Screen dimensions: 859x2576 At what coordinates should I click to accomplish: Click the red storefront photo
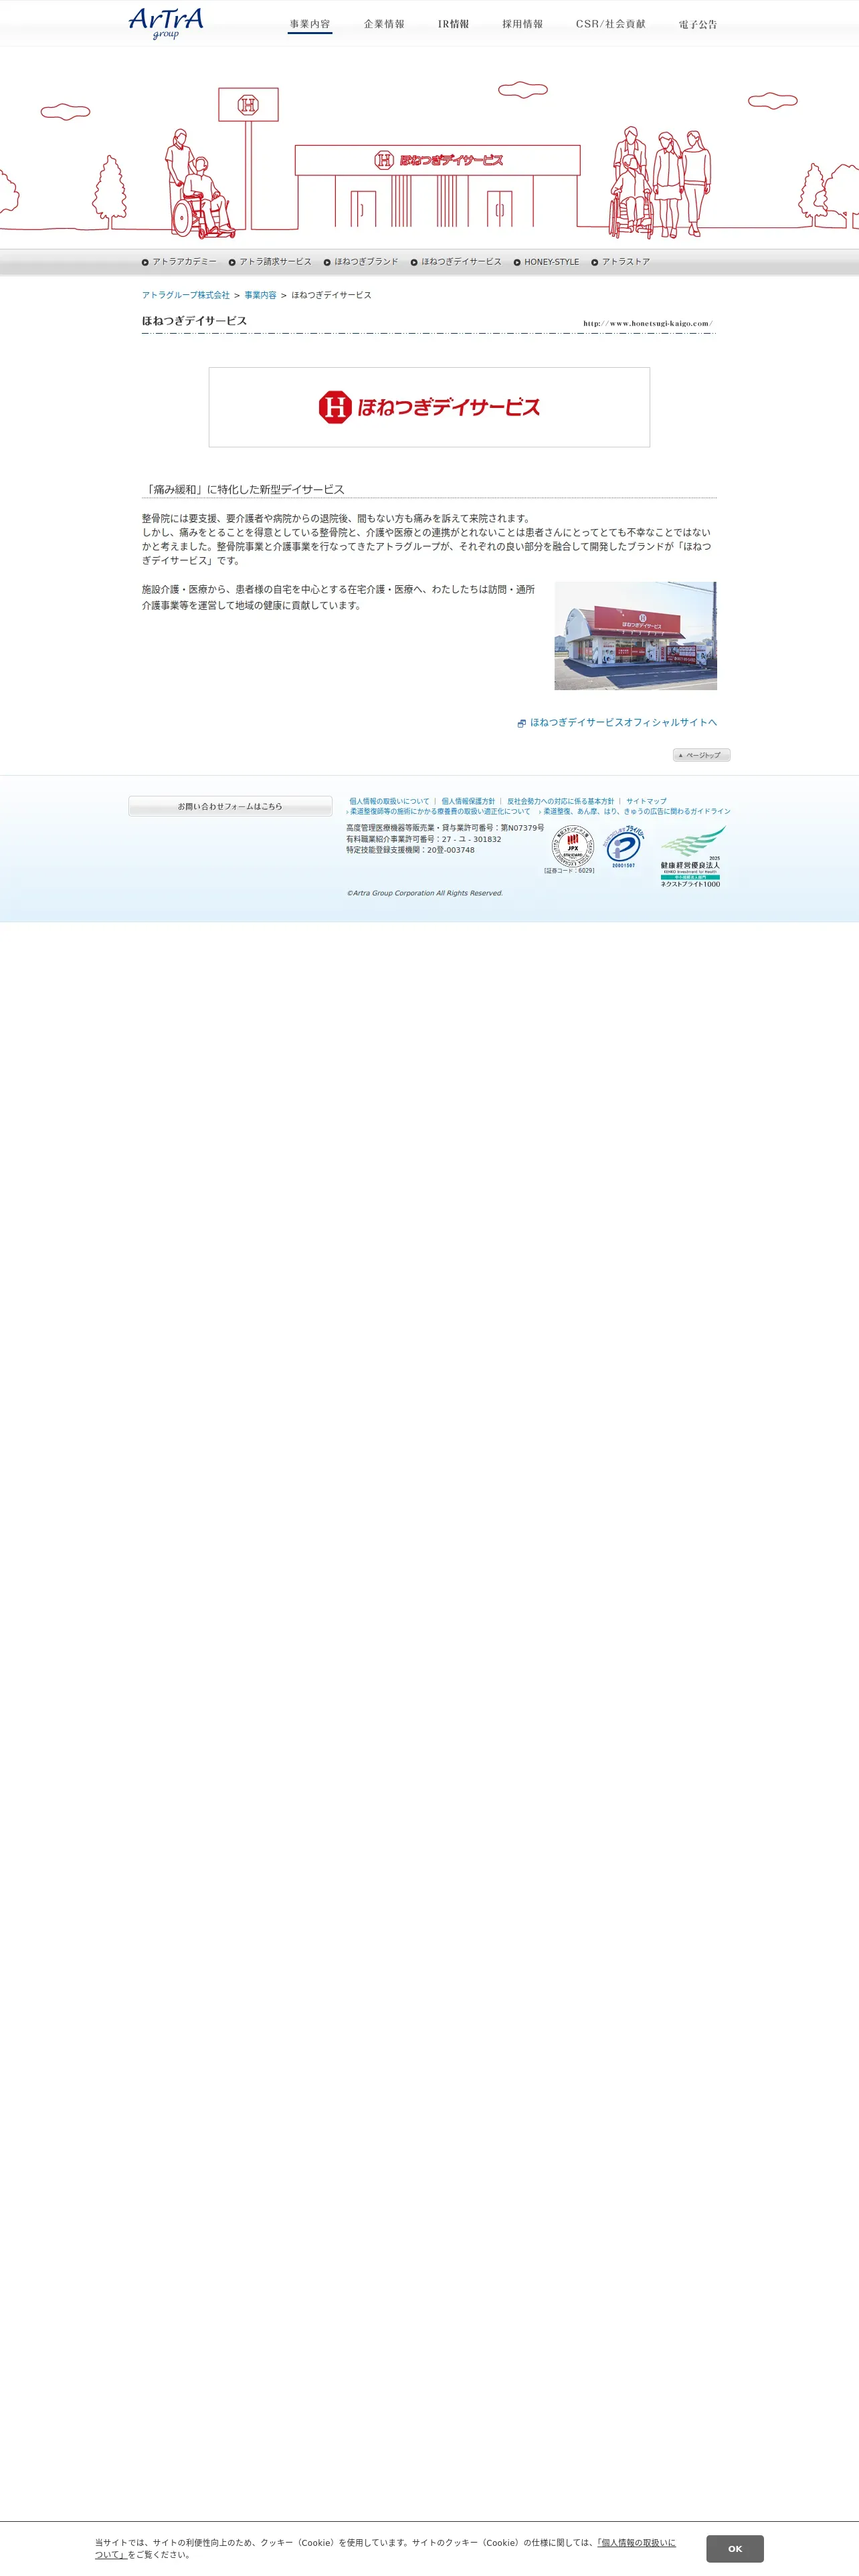pyautogui.click(x=635, y=636)
